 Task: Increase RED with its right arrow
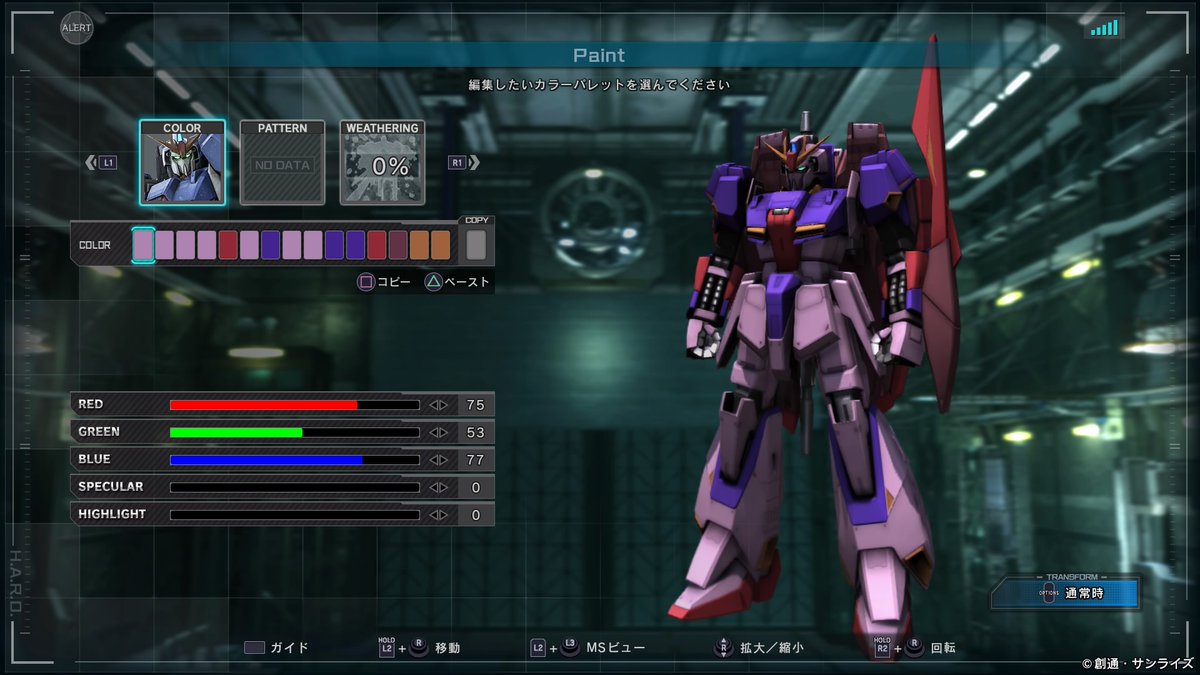pyautogui.click(x=444, y=405)
